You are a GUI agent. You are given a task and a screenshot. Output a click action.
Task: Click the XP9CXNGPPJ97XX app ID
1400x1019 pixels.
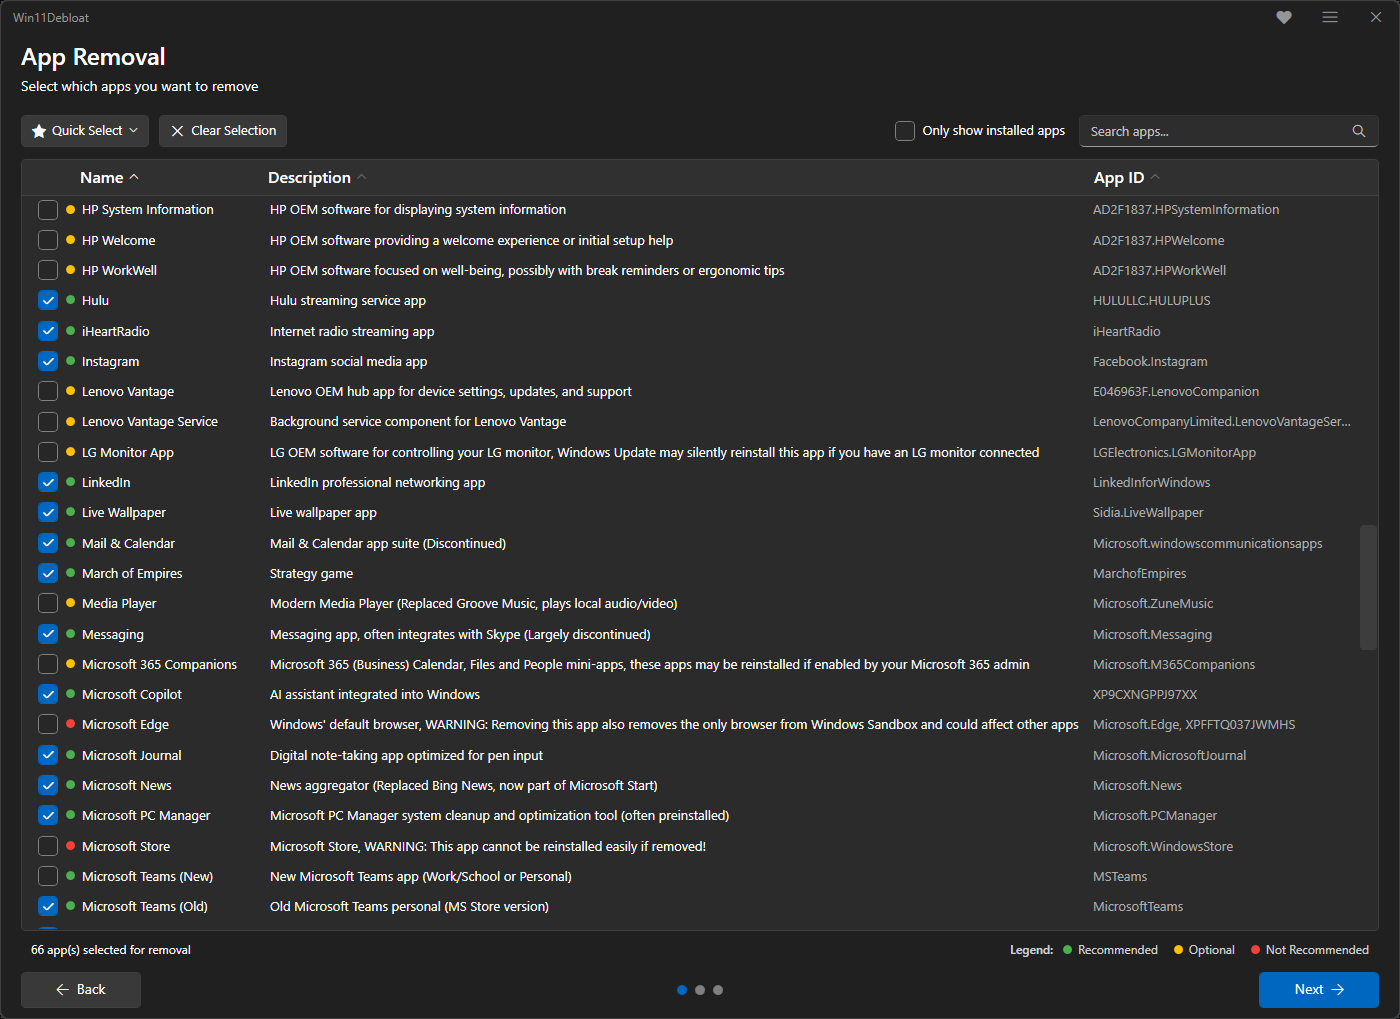point(1145,695)
